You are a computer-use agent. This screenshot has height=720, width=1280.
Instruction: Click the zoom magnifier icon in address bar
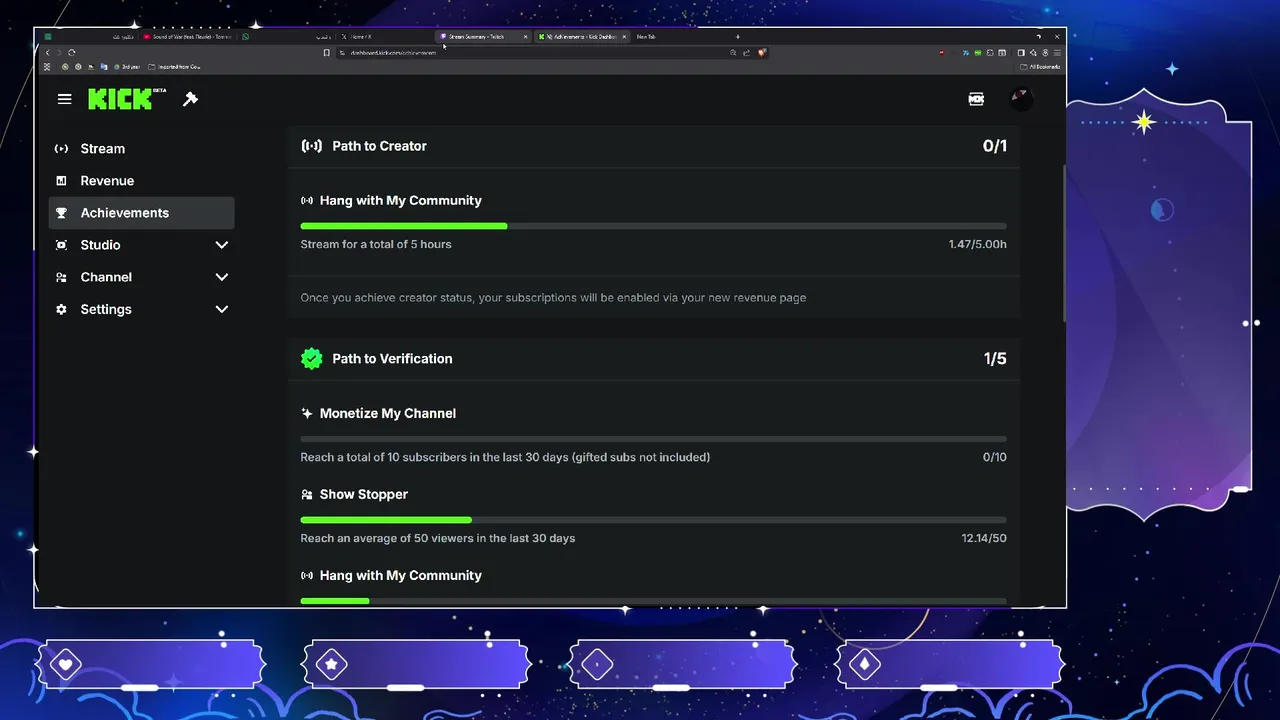[733, 52]
